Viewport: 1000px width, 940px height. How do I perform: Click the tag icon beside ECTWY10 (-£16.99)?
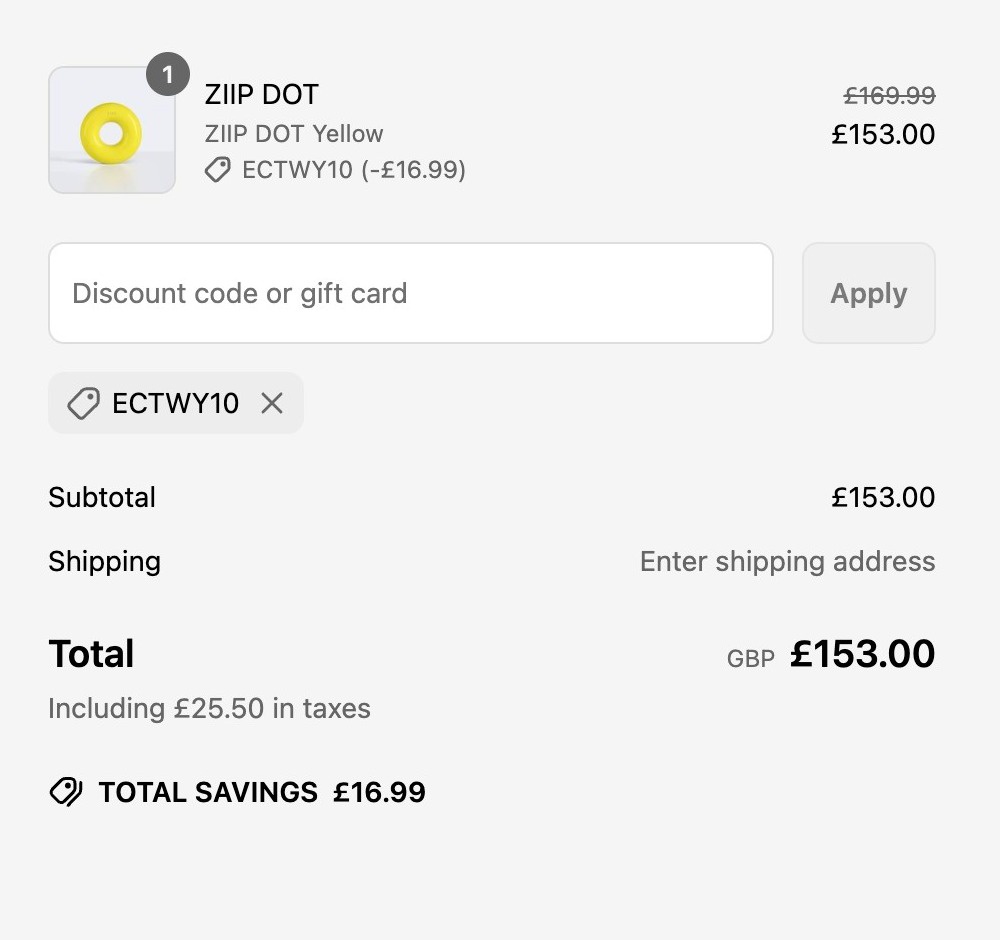coord(217,170)
